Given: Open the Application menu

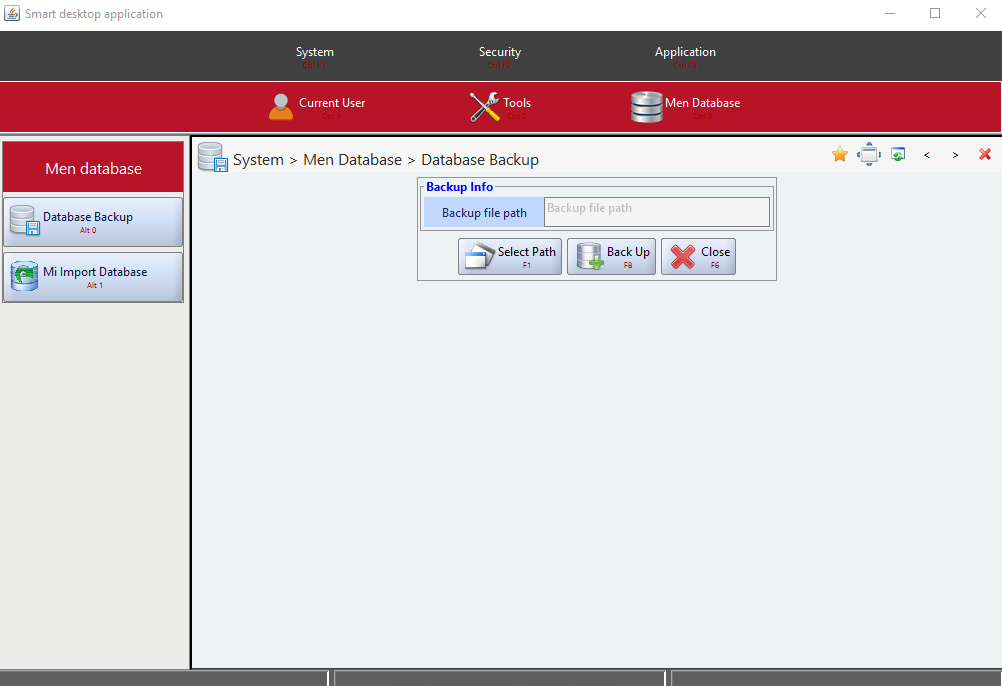Looking at the screenshot, I should [x=685, y=55].
